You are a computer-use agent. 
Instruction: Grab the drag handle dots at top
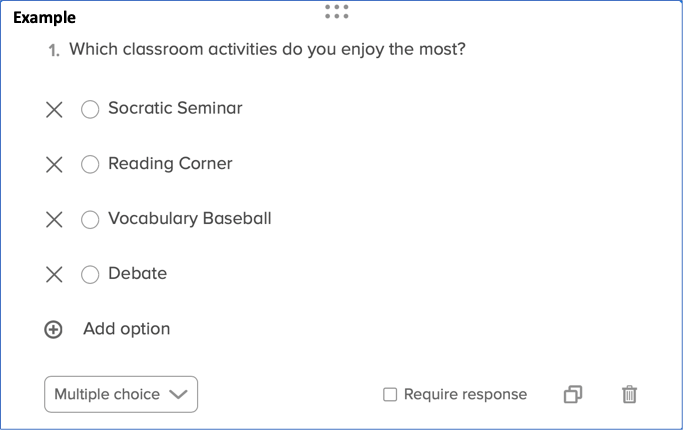(x=337, y=12)
